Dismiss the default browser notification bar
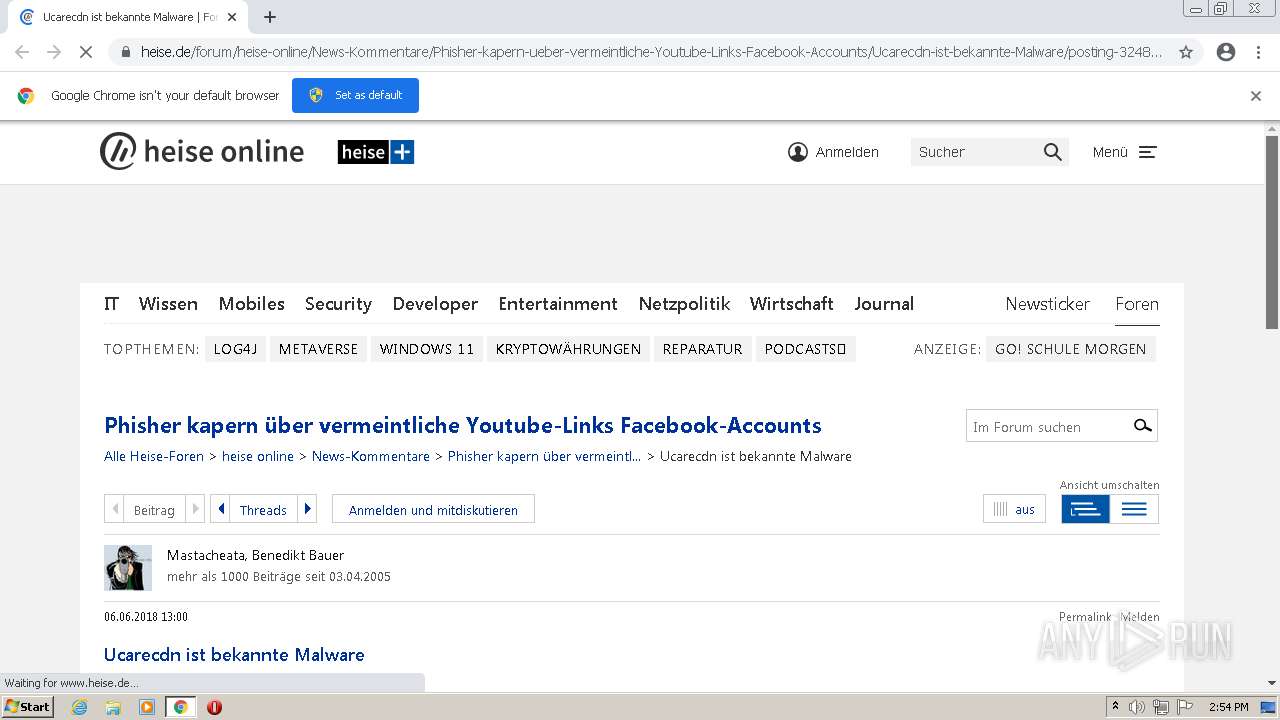1280x720 pixels. click(x=1256, y=96)
